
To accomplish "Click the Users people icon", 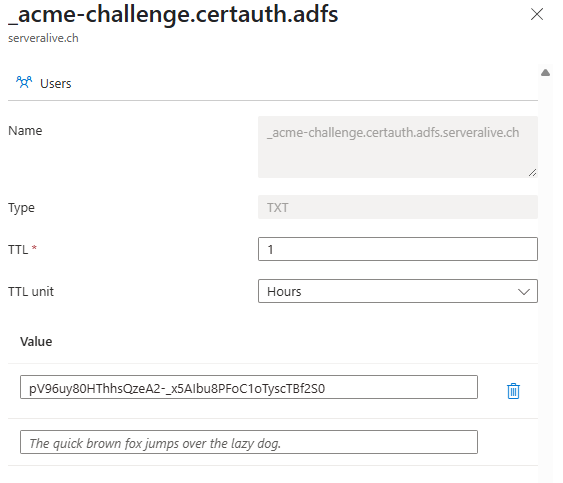I will coord(24,83).
